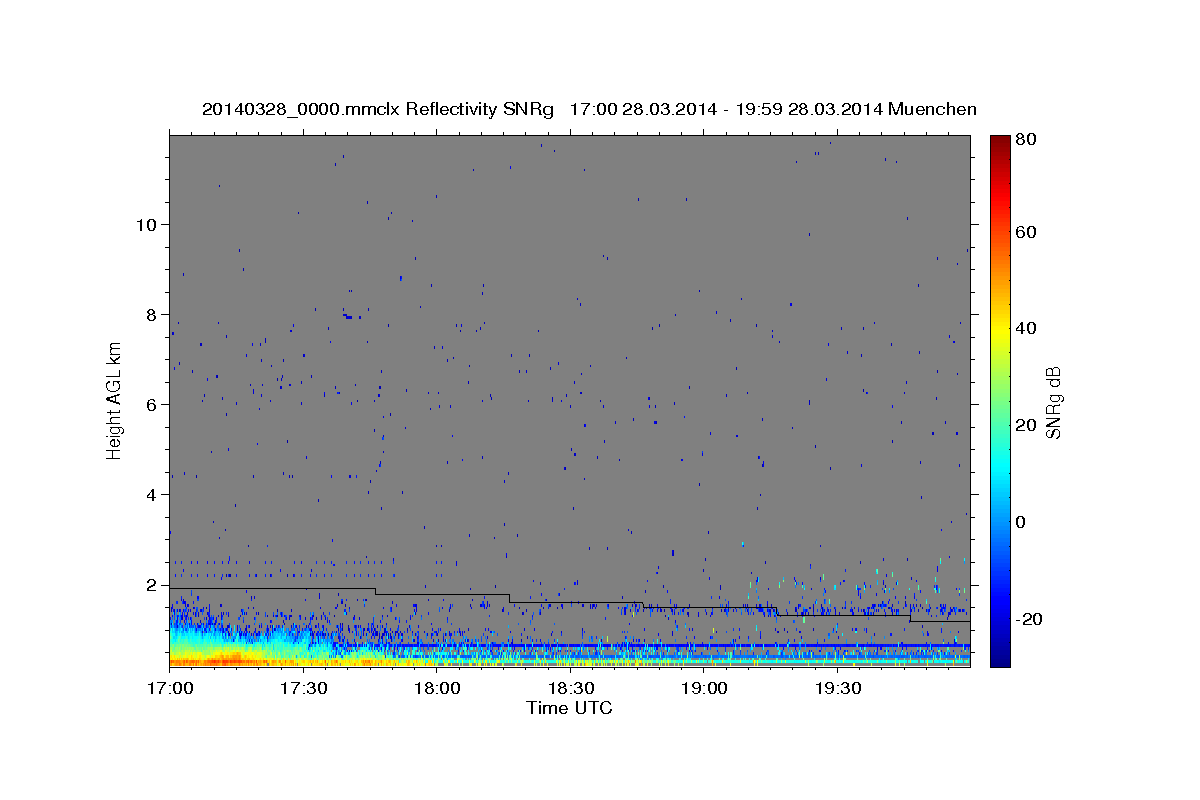1200x800 pixels.
Task: Click the colorbar value 40
Action: click(1027, 328)
